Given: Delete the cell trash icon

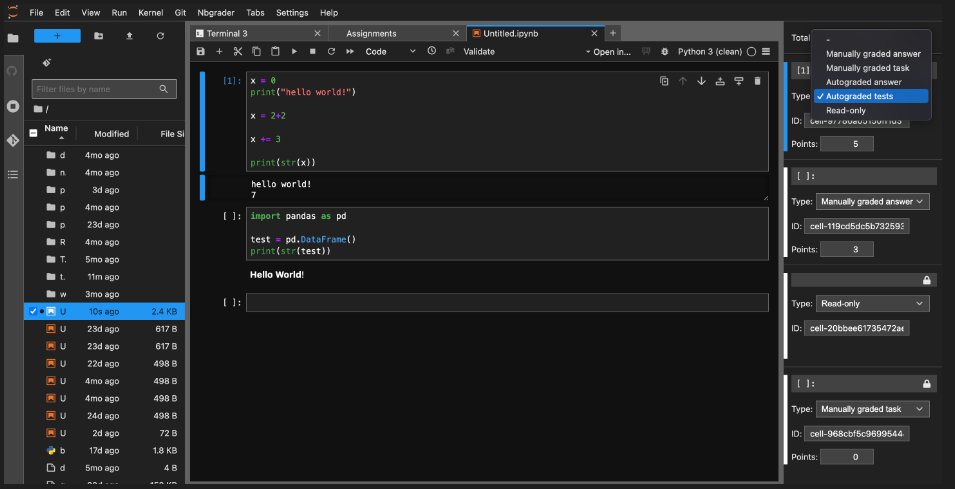Looking at the screenshot, I should pos(758,81).
